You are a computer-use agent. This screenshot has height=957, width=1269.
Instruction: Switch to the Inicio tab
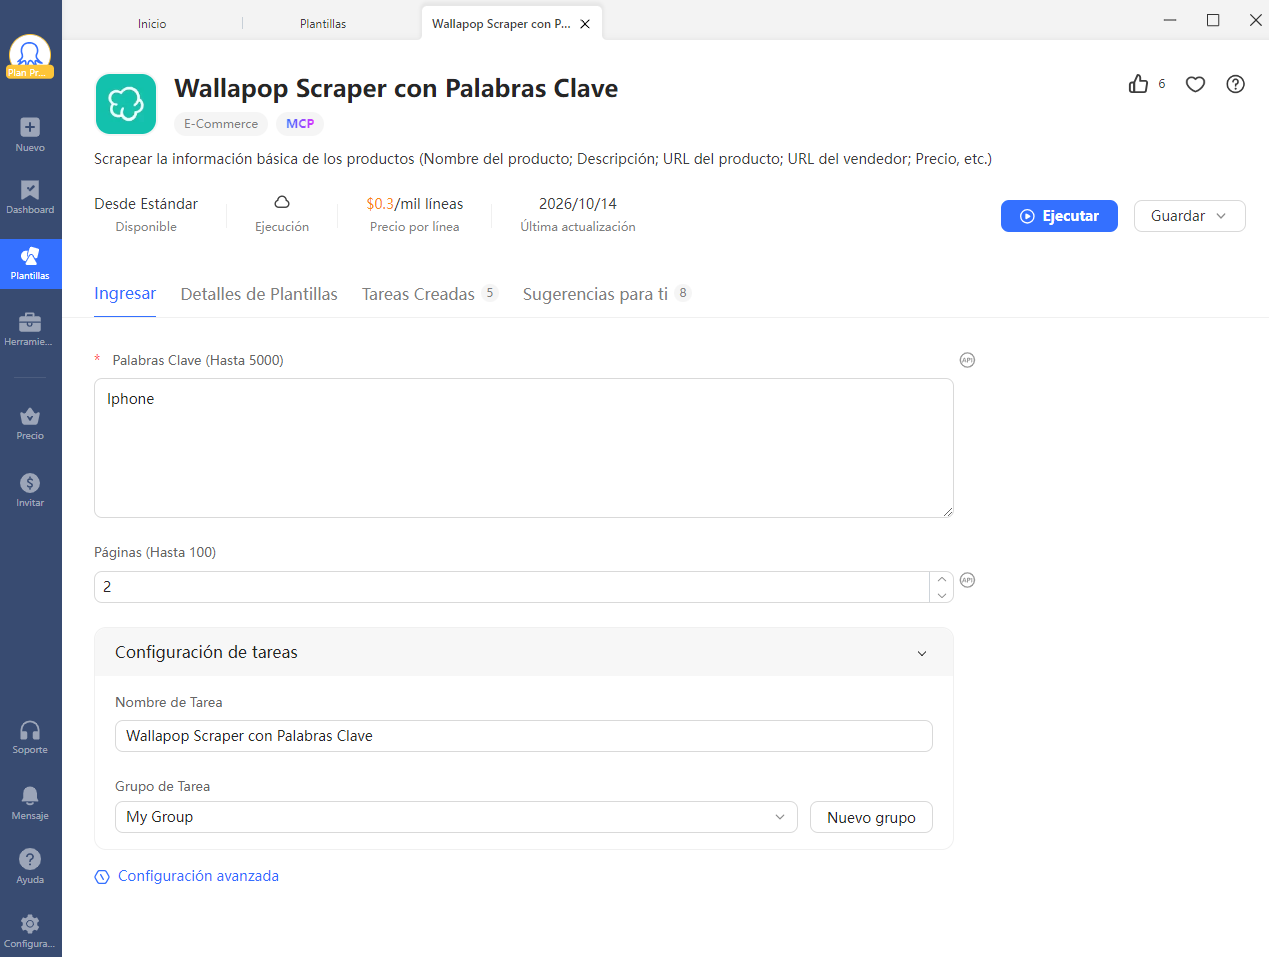[x=152, y=24]
